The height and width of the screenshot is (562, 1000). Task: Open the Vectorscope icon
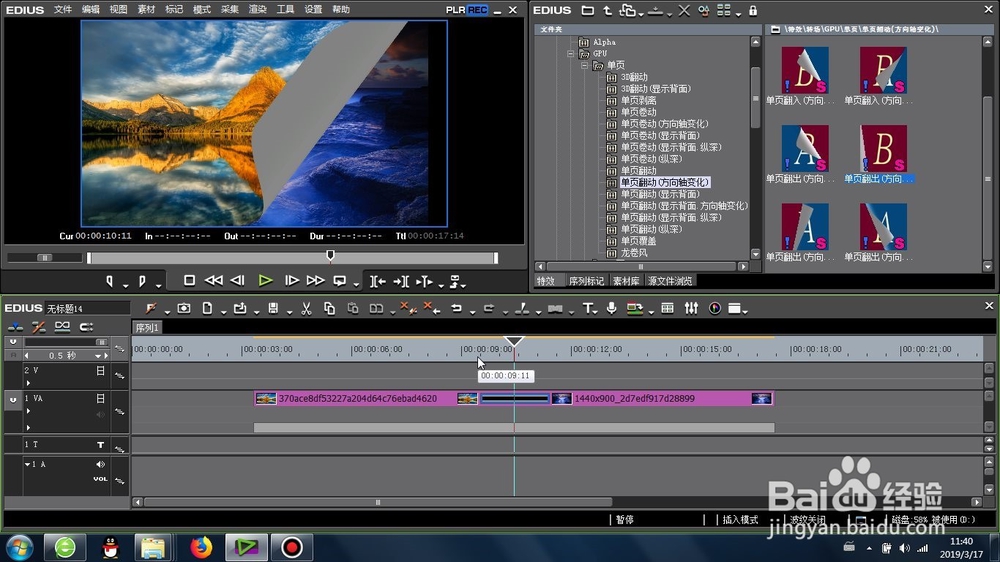pyautogui.click(x=715, y=309)
